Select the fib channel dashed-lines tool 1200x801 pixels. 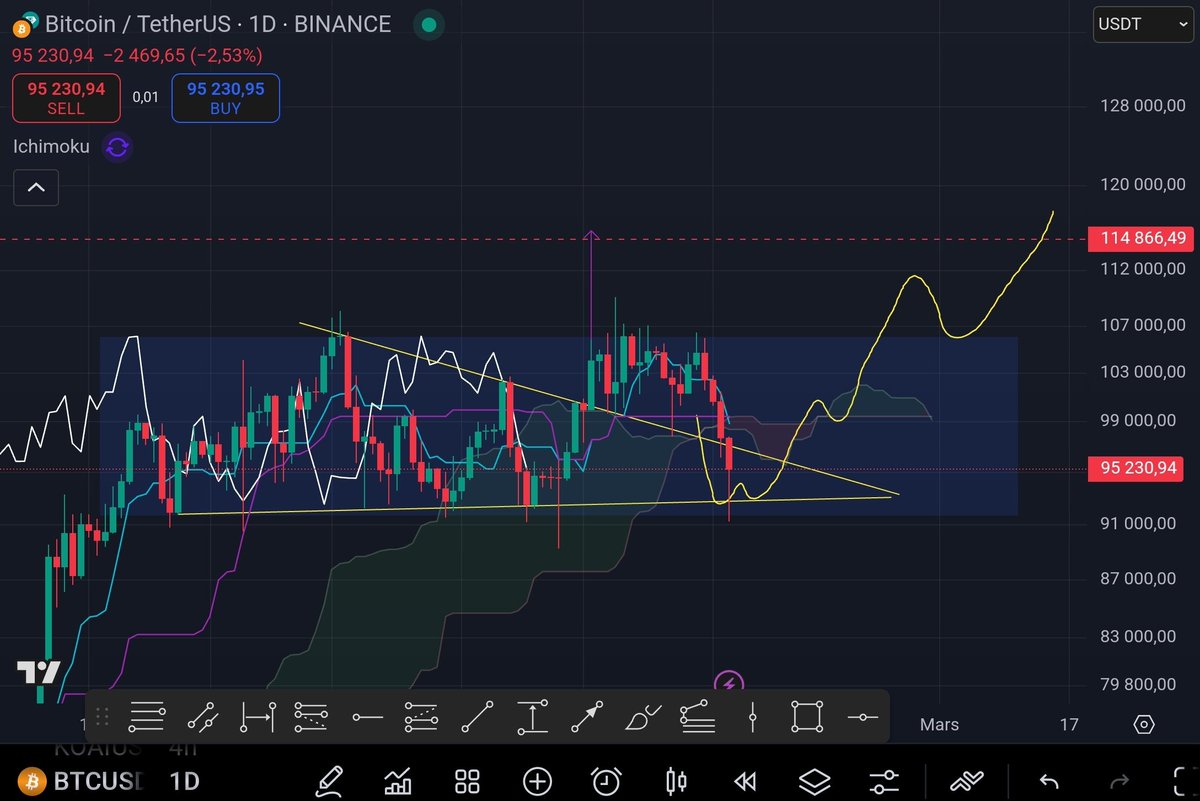(421, 716)
